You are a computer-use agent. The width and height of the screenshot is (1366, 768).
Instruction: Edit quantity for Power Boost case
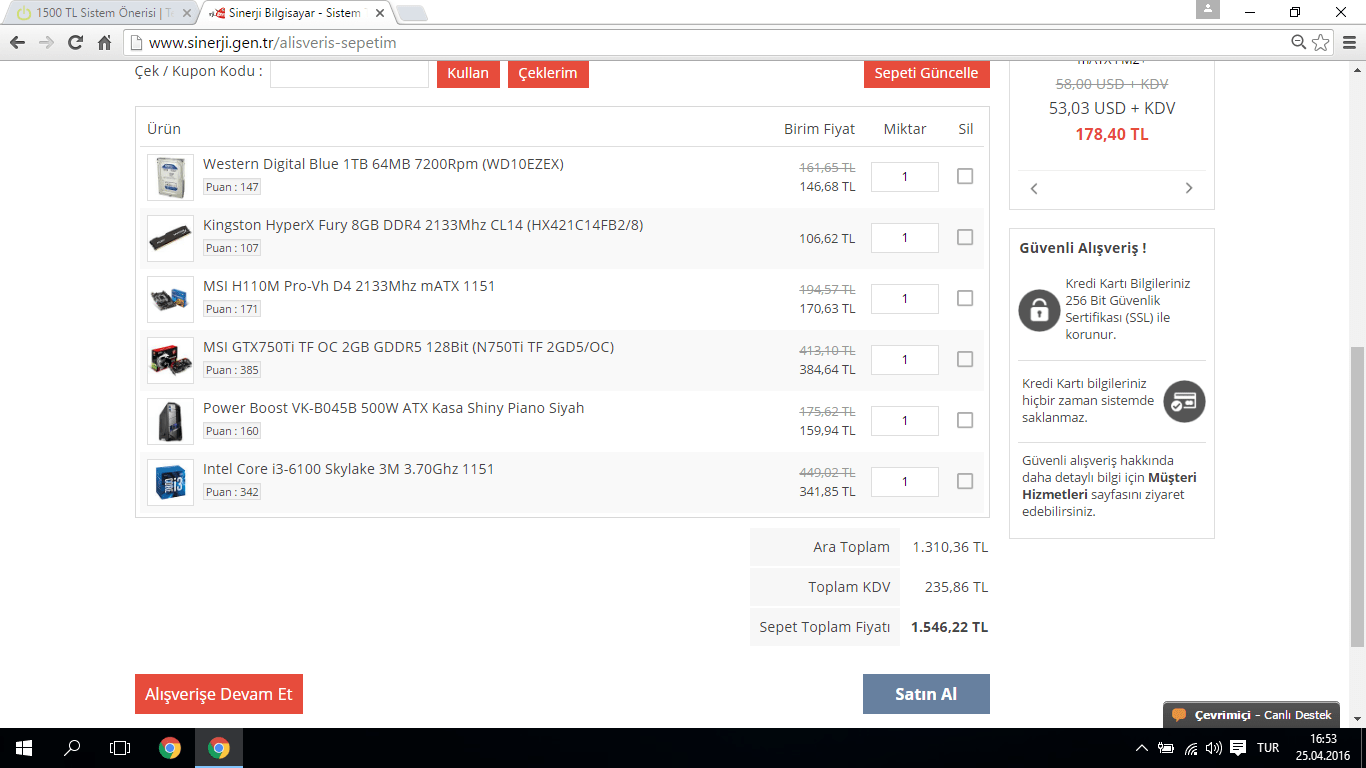click(905, 421)
